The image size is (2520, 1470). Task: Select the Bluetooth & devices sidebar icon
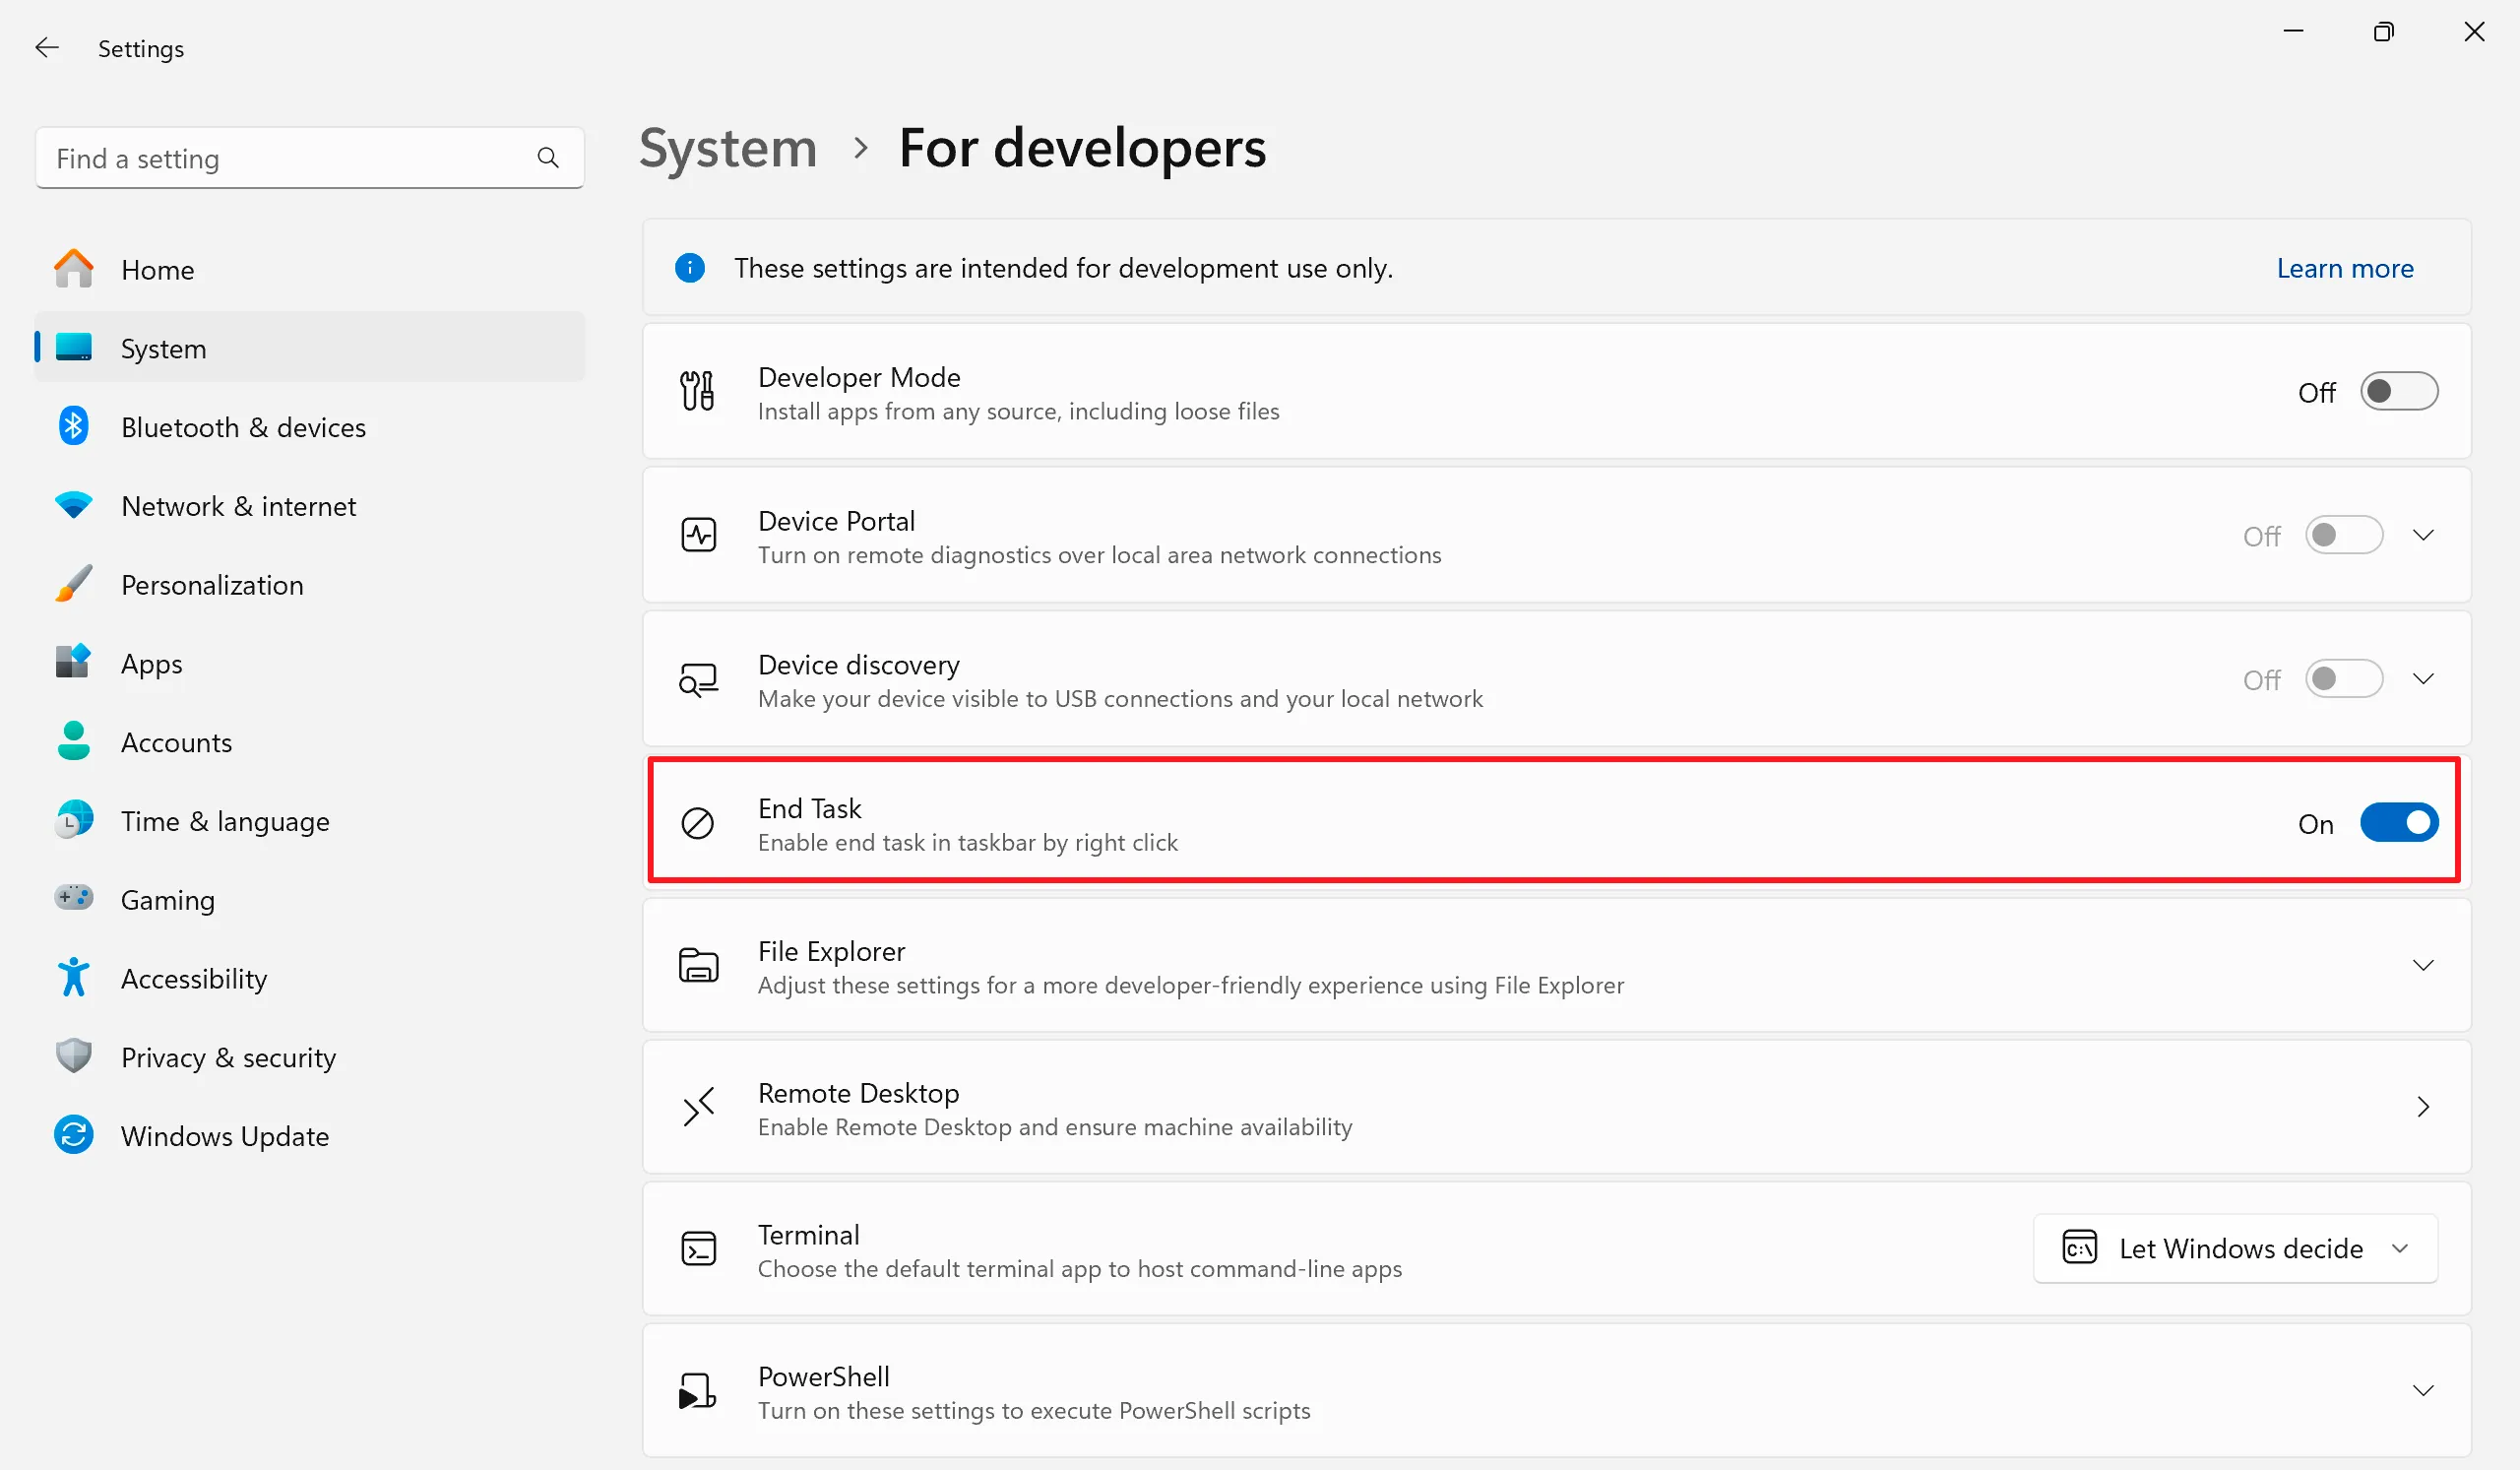(73, 426)
